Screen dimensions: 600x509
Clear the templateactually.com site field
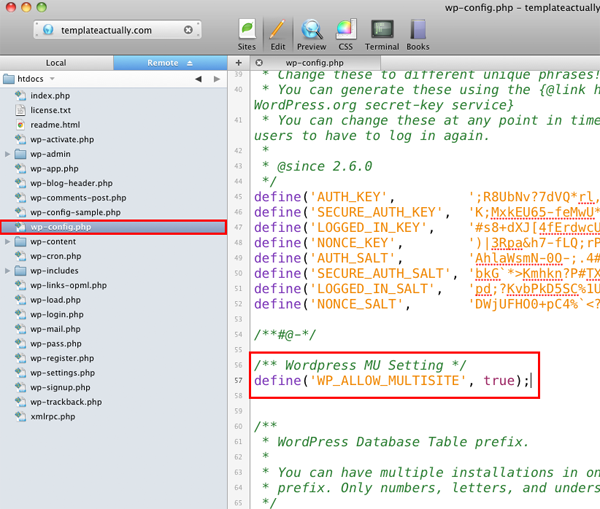(x=188, y=29)
